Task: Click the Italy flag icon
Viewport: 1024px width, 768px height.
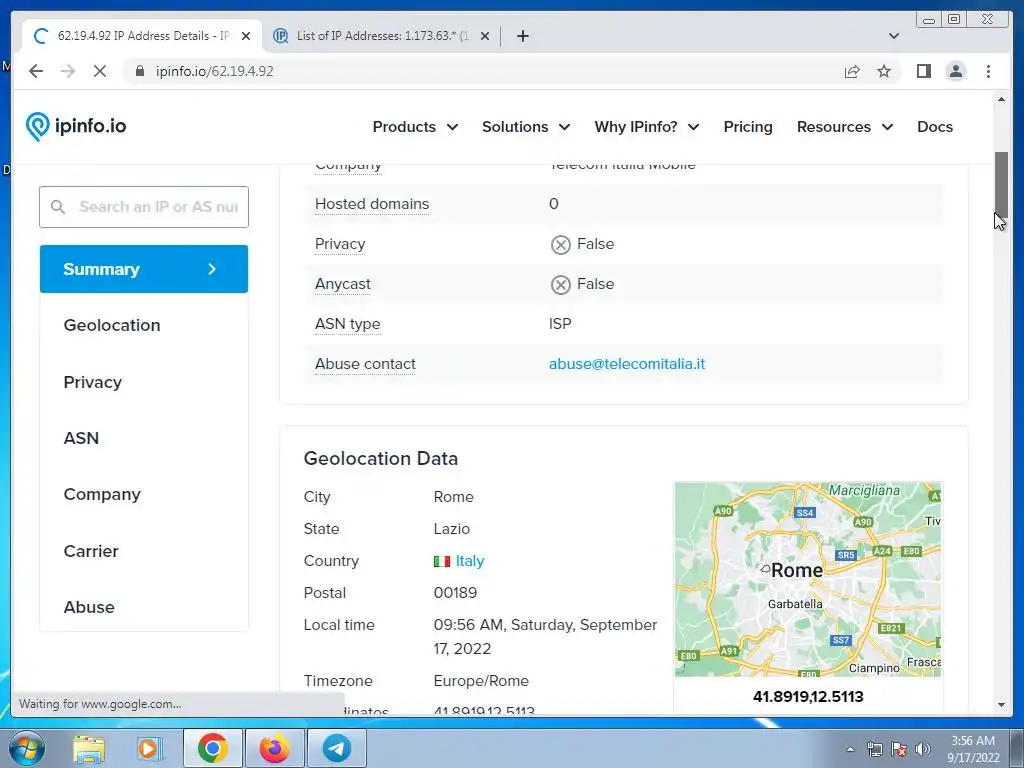Action: pos(442,561)
